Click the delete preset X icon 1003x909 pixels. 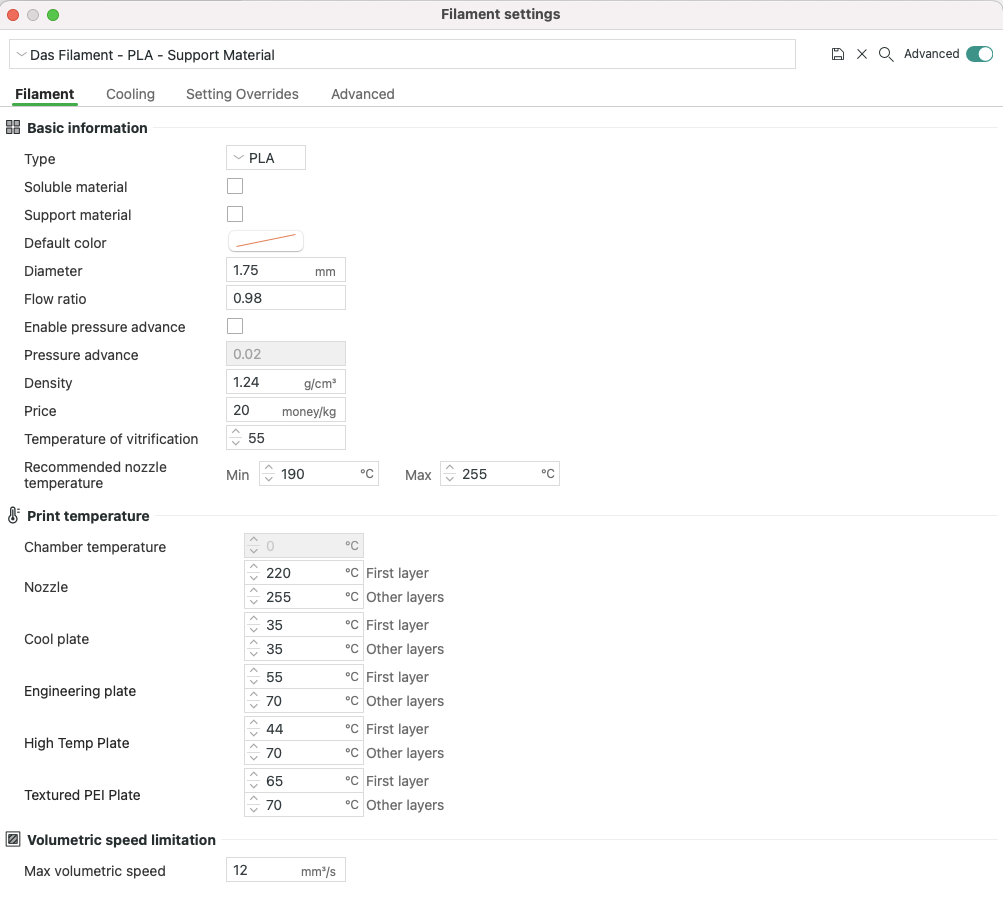coord(862,54)
